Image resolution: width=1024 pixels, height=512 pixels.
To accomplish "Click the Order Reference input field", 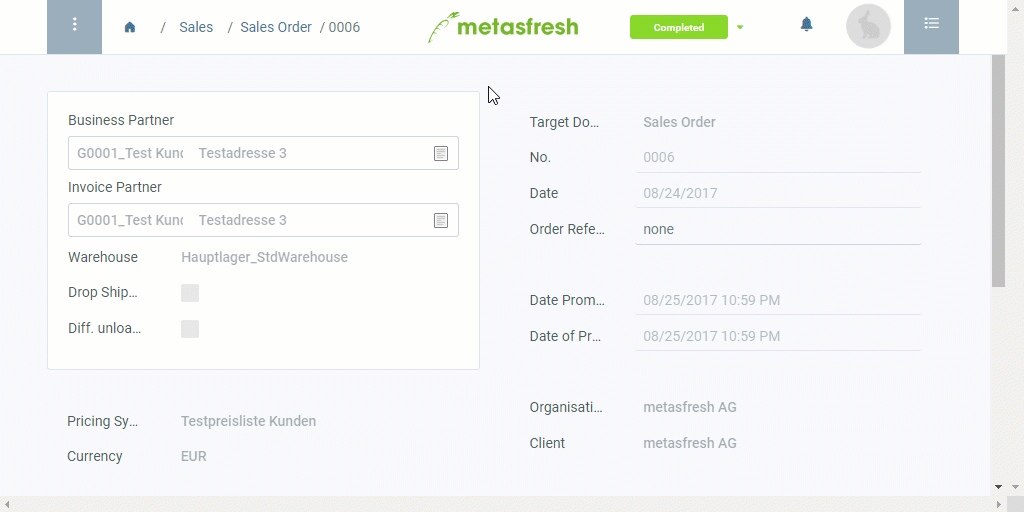I will pos(778,229).
